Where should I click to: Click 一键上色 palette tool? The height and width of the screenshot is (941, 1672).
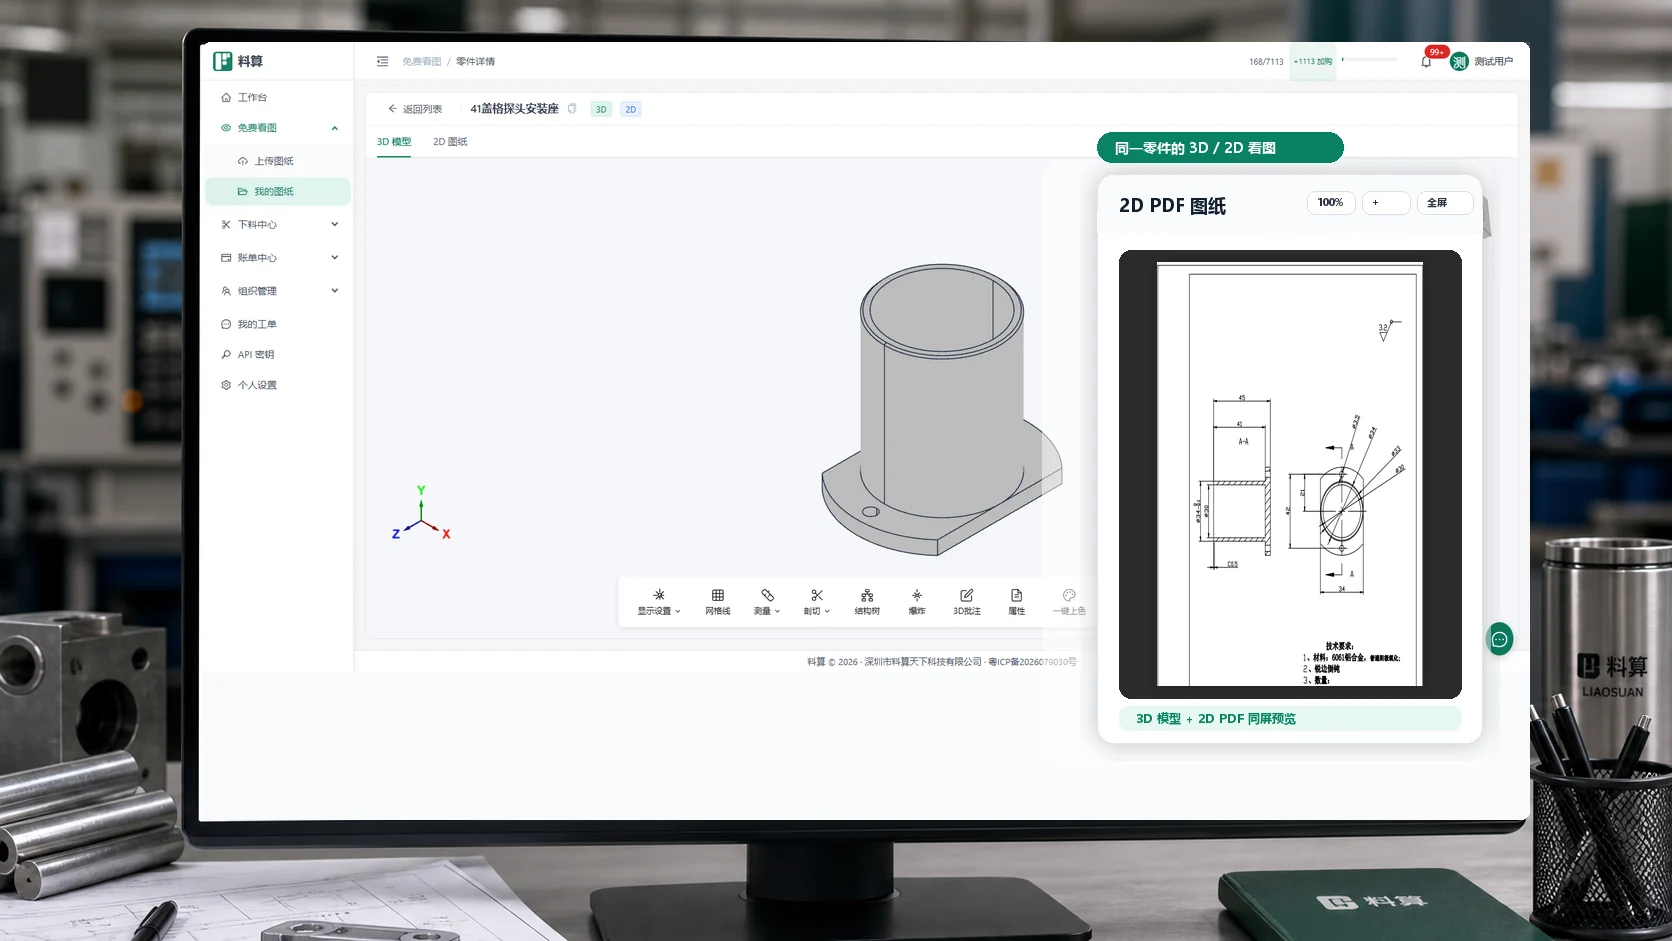click(1069, 602)
